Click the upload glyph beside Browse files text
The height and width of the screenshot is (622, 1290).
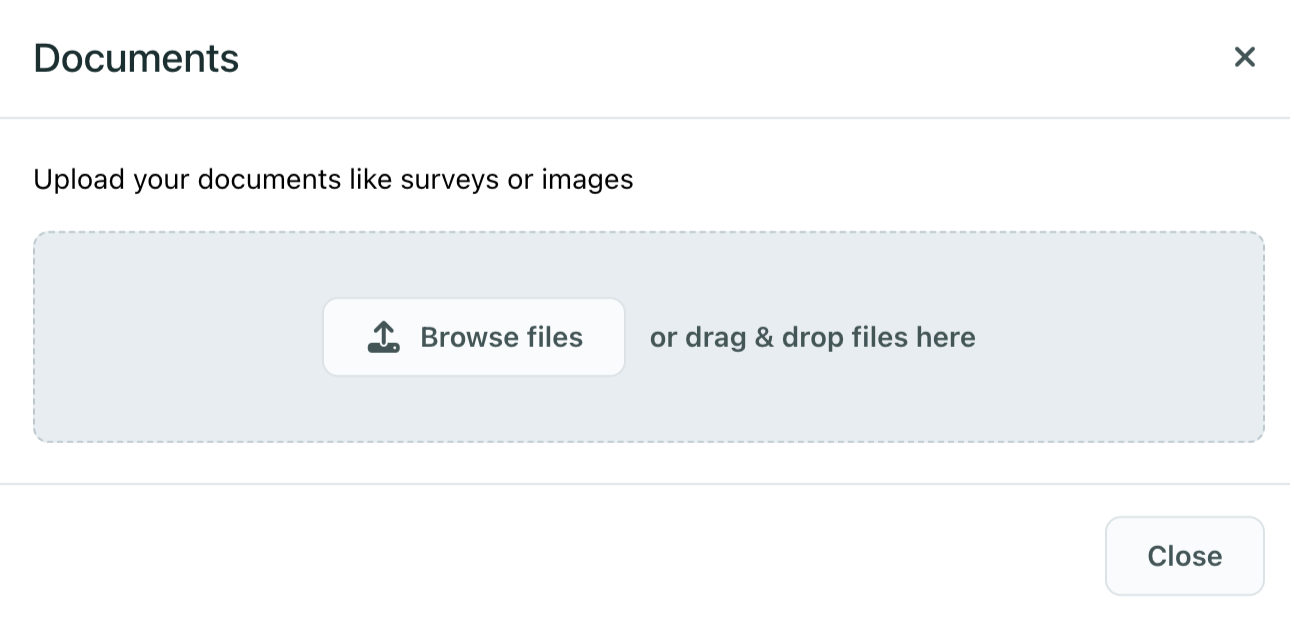(x=384, y=337)
